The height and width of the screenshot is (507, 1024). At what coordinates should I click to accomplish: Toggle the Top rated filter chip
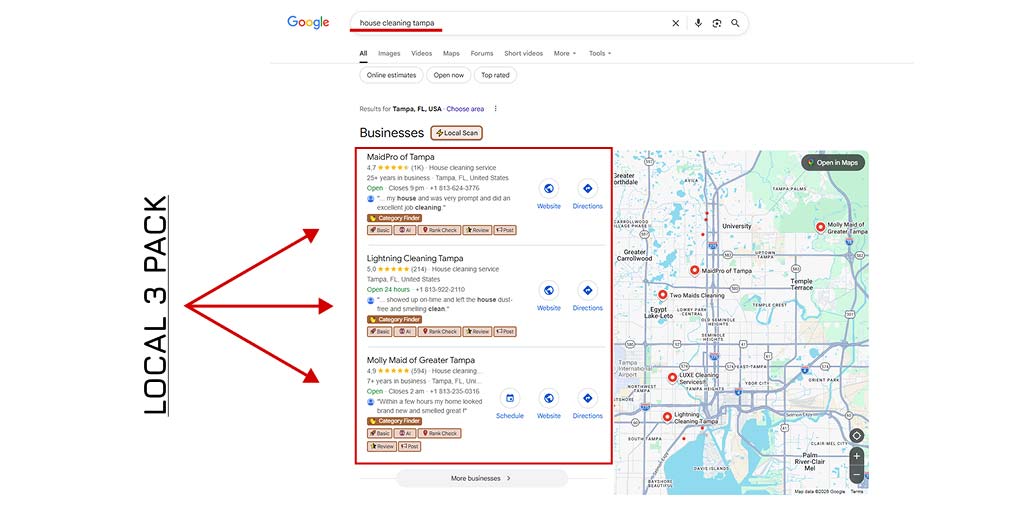(x=495, y=75)
